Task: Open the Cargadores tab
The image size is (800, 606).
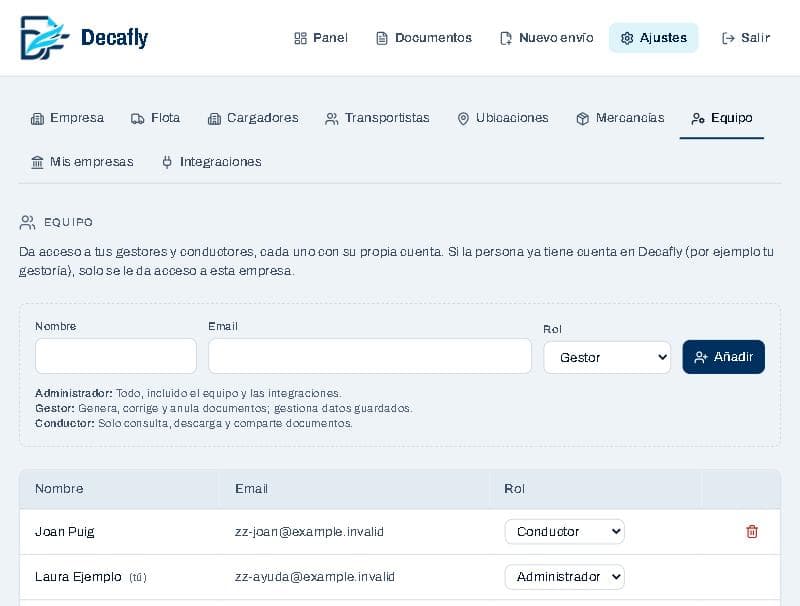Action: tap(253, 118)
